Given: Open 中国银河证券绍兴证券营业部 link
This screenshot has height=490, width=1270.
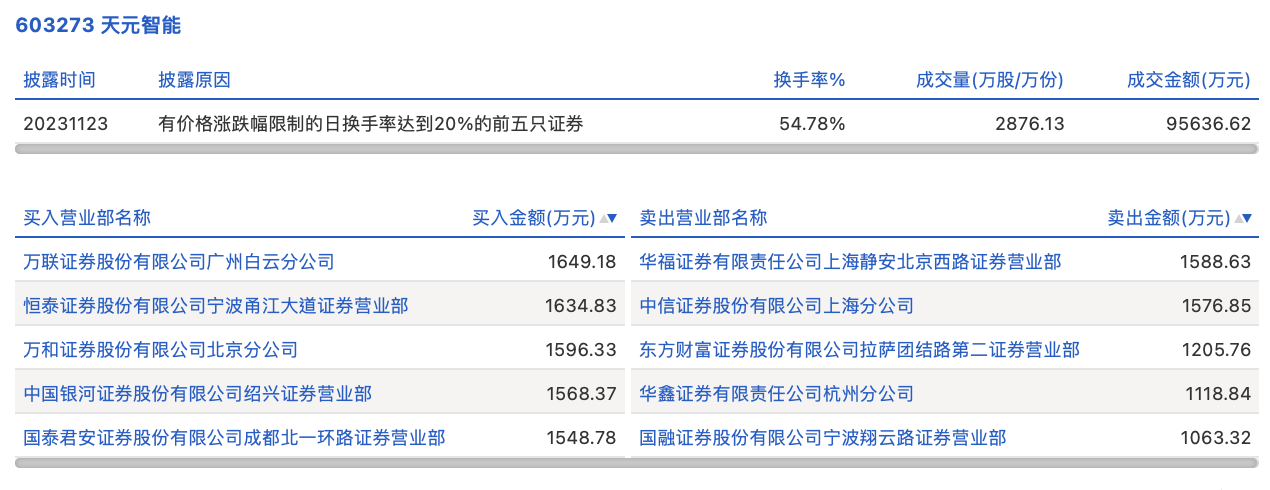Looking at the screenshot, I should pyautogui.click(x=198, y=394).
